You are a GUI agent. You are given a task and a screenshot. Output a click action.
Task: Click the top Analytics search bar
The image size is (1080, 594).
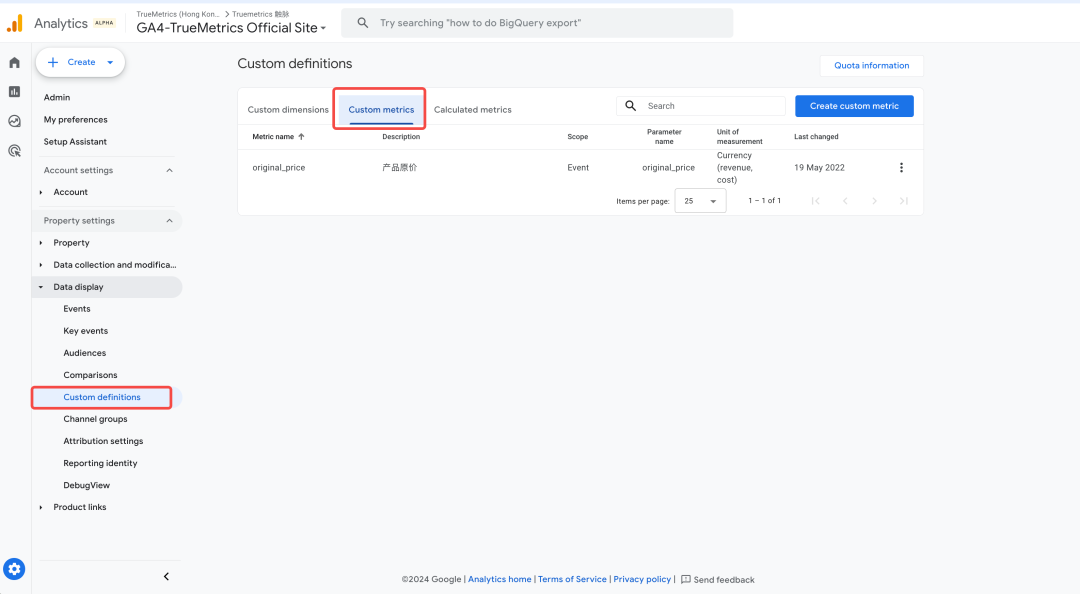(537, 23)
